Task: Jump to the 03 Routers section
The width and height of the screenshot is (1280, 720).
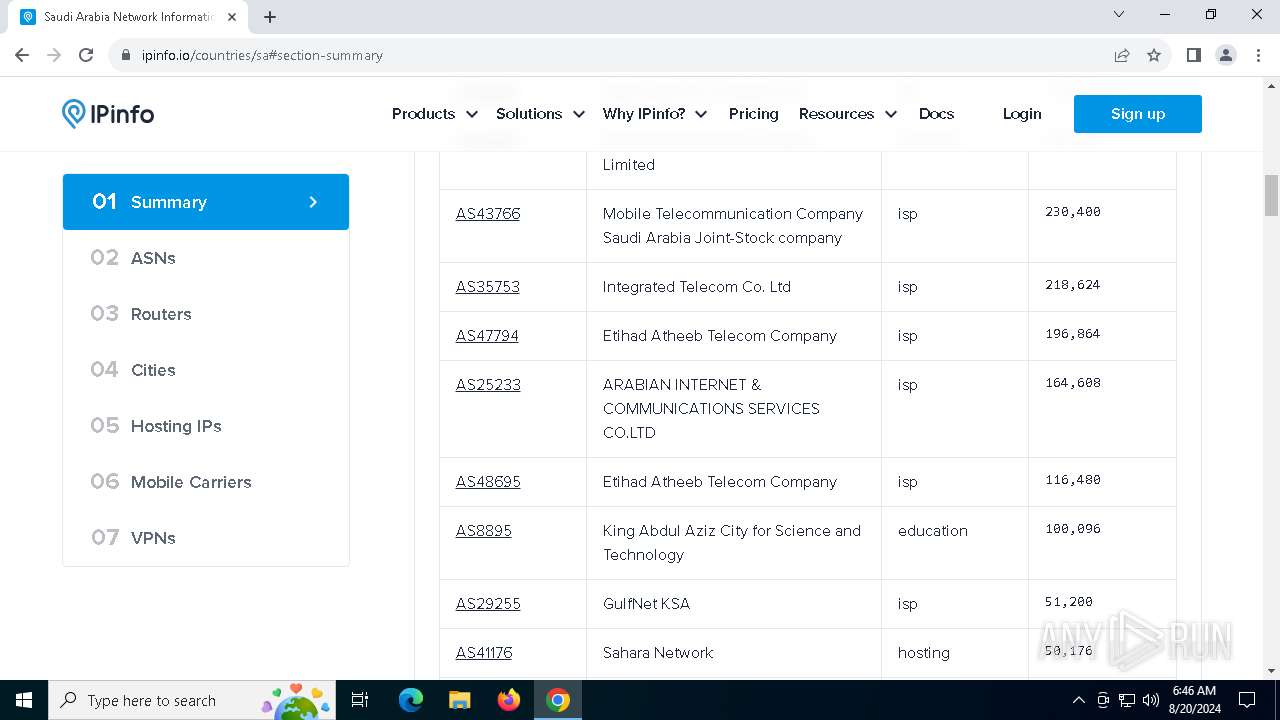Action: pos(206,314)
